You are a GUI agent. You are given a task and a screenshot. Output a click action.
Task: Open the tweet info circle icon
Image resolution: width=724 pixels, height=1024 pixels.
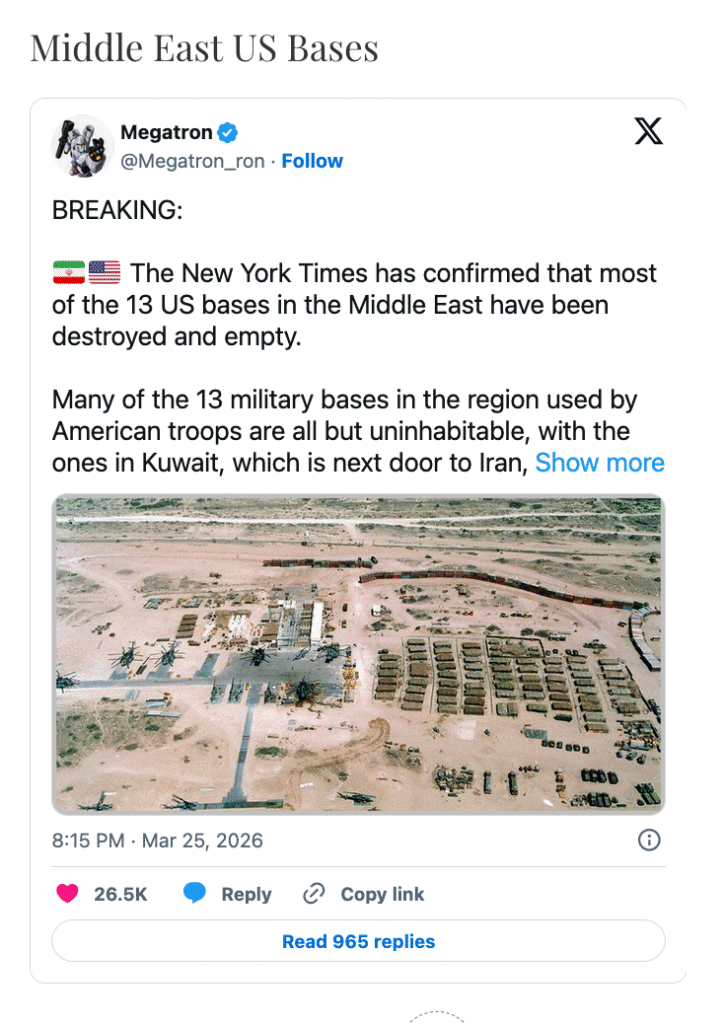649,840
